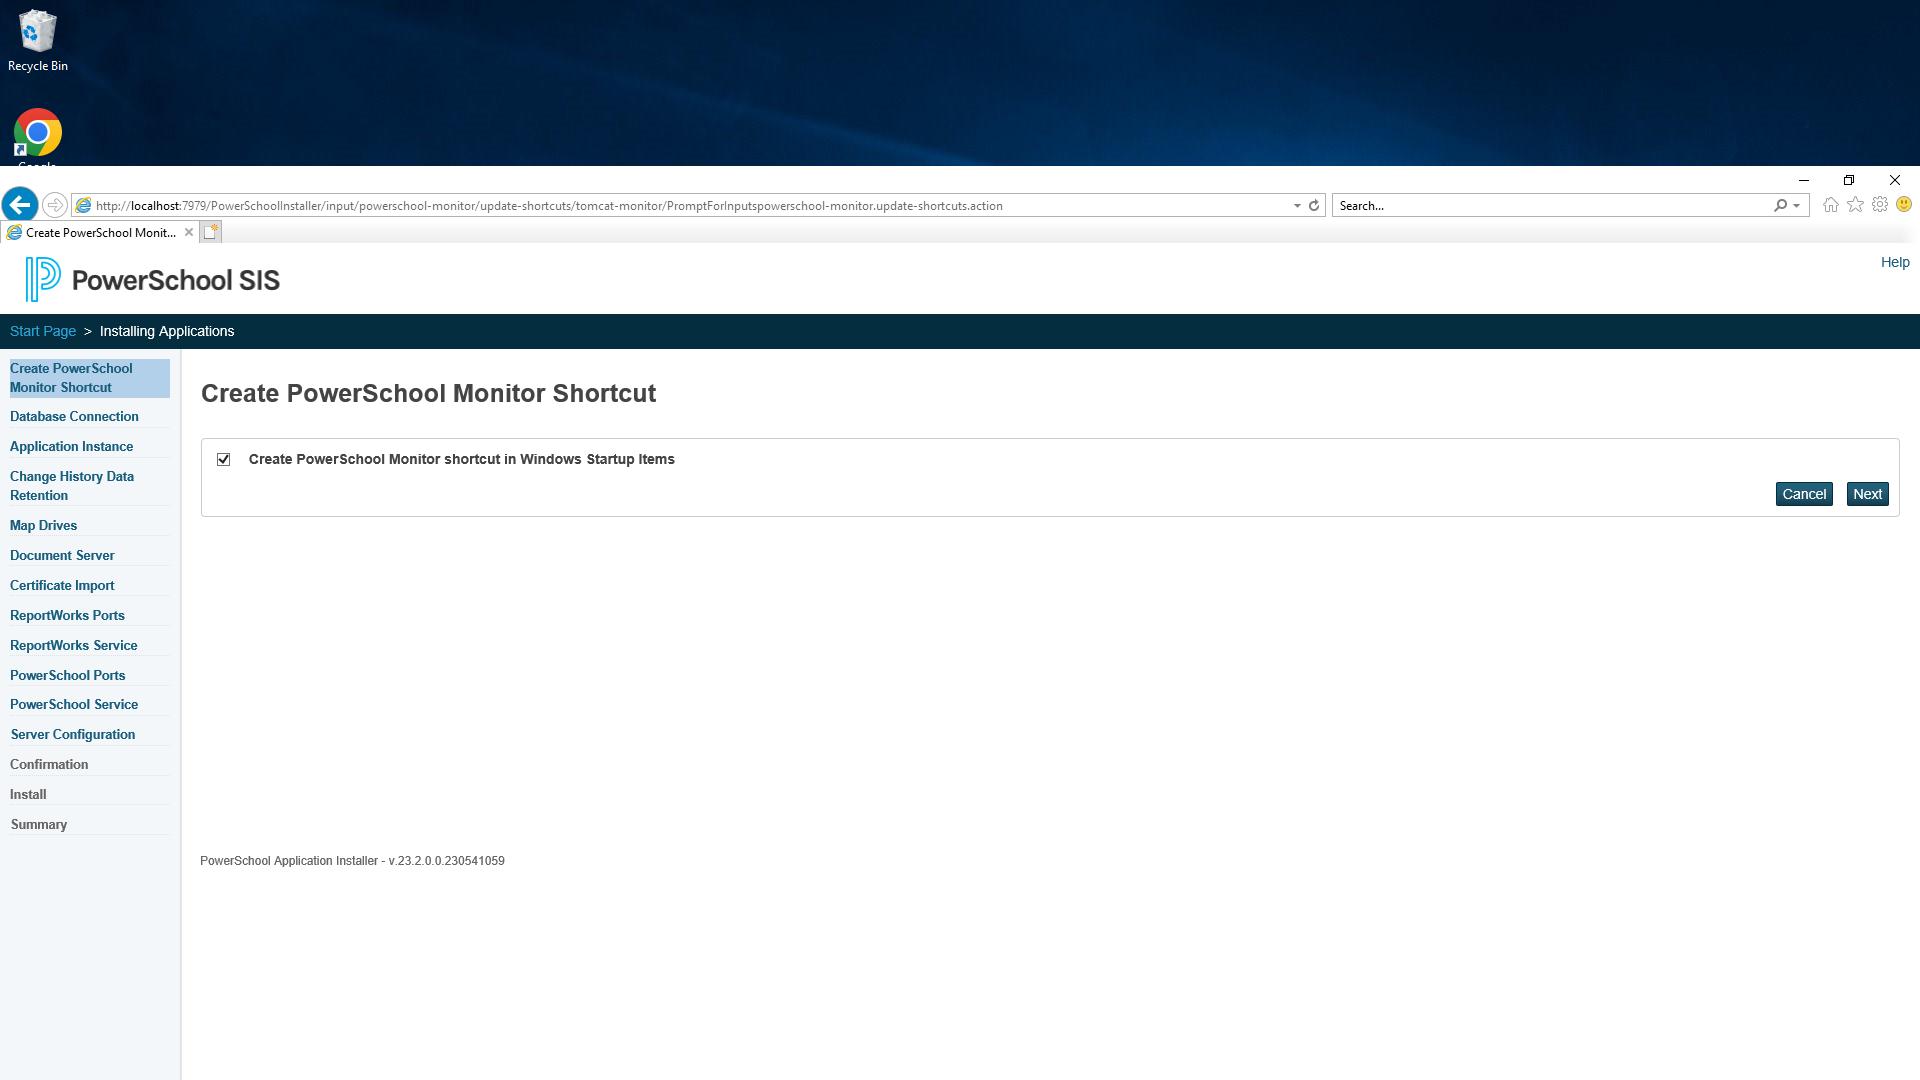Click the PowerSchool SIS logo
The width and height of the screenshot is (1920, 1080).
[153, 279]
